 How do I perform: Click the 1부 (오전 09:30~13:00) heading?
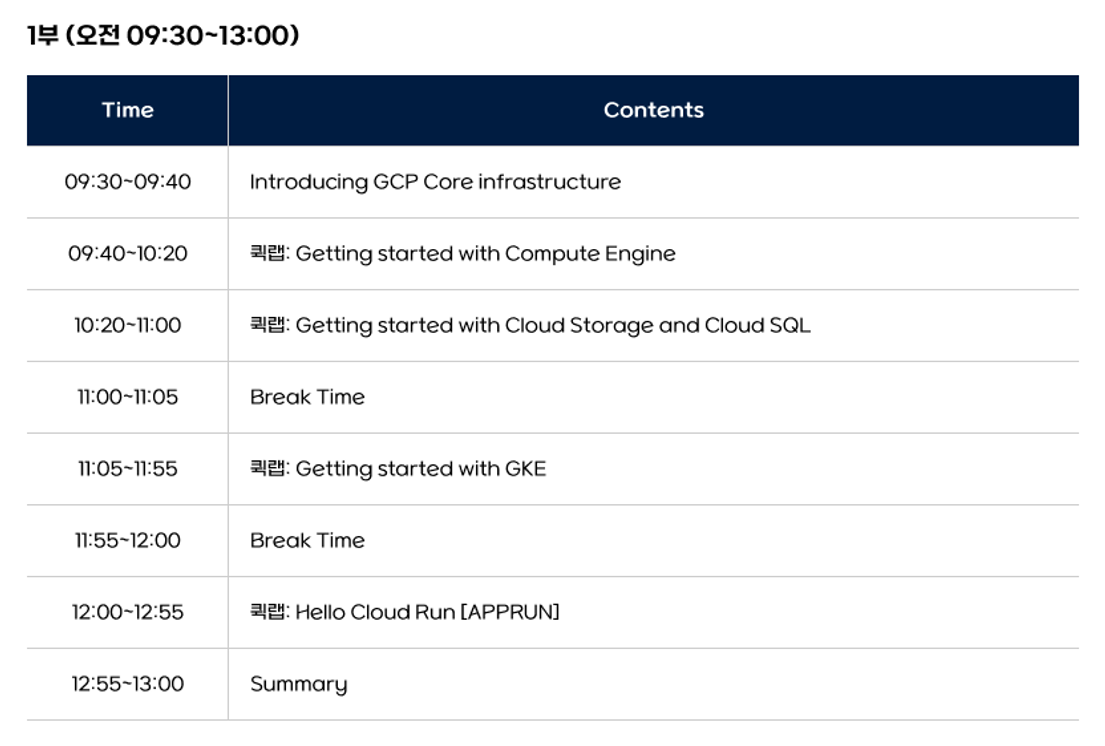coord(163,36)
